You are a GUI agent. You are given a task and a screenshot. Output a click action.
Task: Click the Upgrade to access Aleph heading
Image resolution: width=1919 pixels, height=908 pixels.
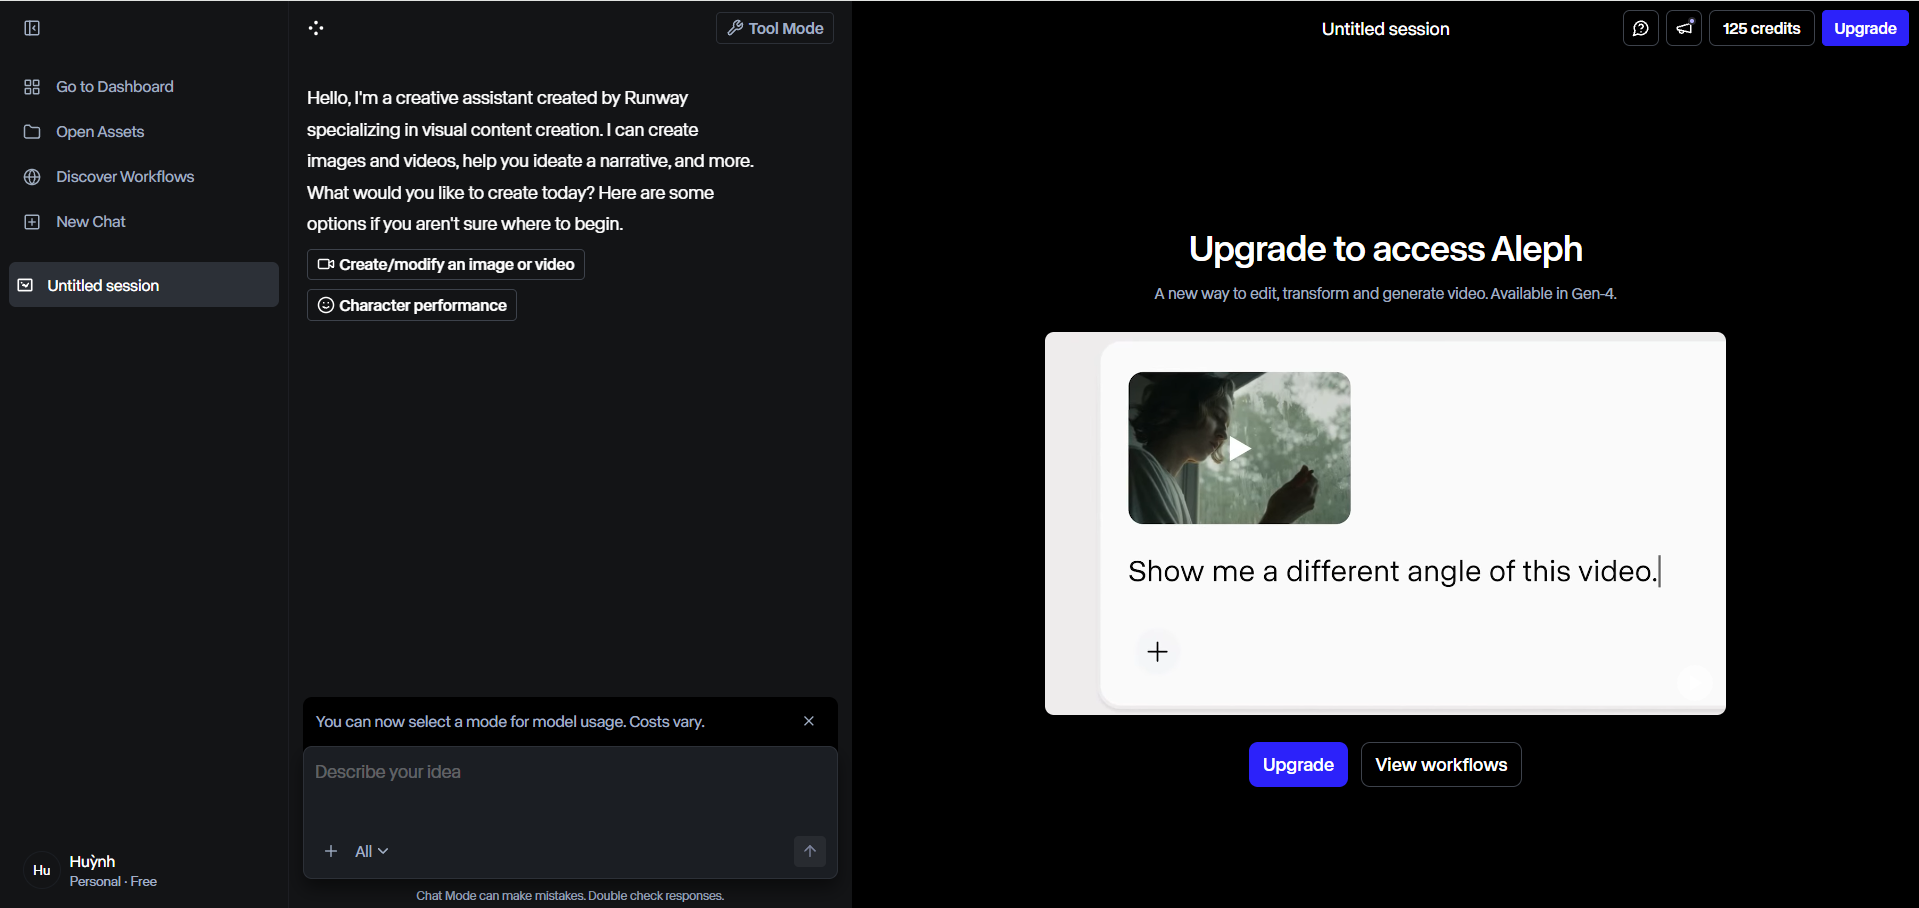[x=1385, y=249]
